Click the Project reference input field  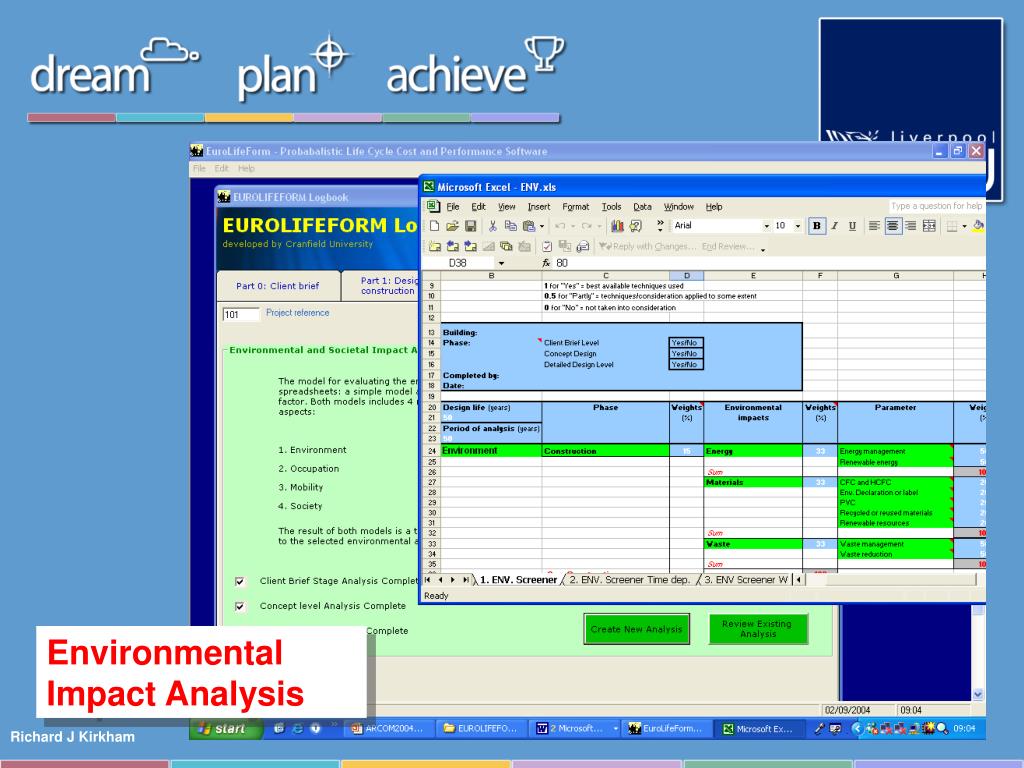point(240,314)
